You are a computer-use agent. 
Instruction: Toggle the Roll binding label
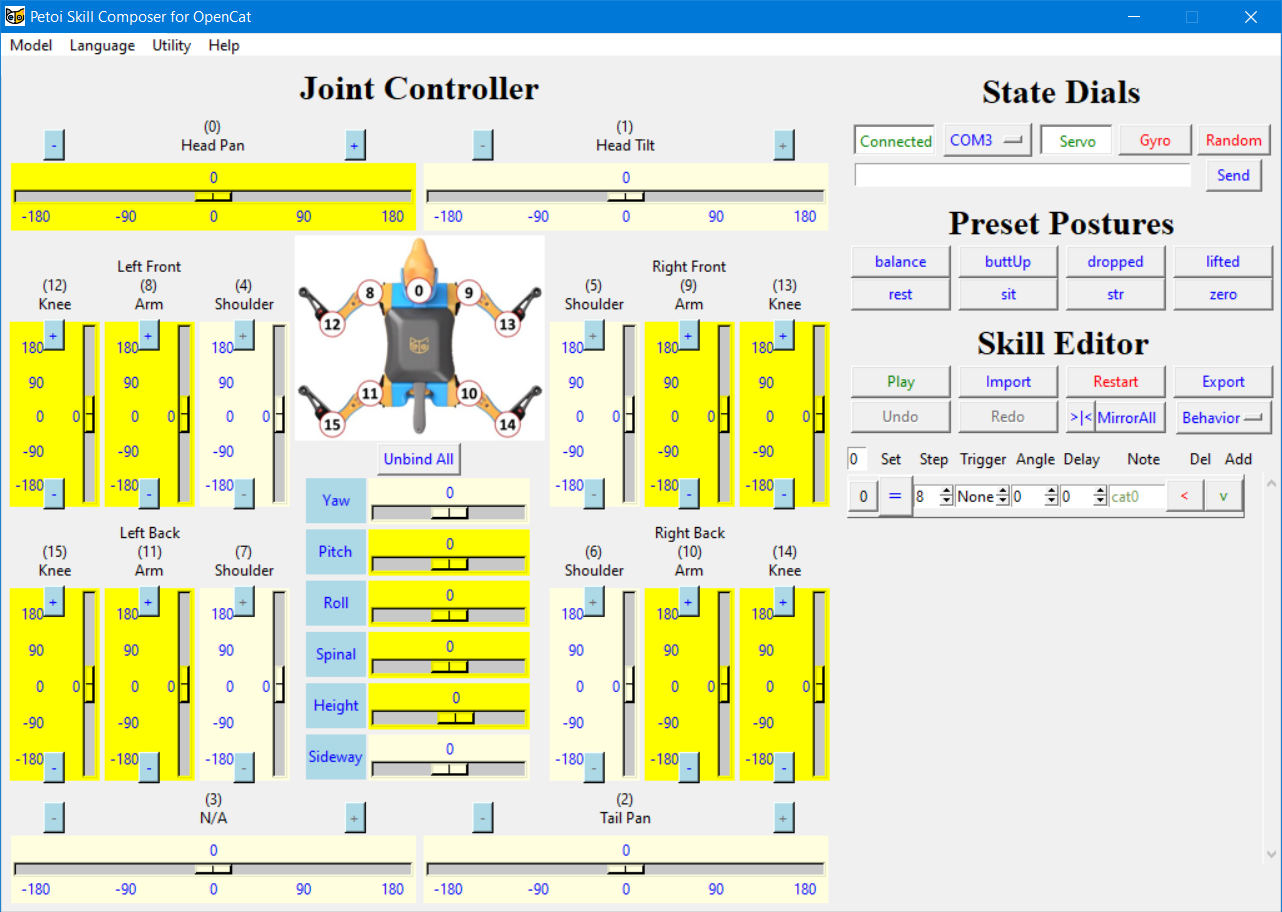[336, 603]
